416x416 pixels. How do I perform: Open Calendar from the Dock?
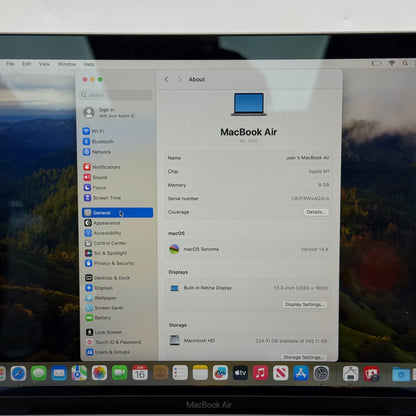click(x=140, y=373)
